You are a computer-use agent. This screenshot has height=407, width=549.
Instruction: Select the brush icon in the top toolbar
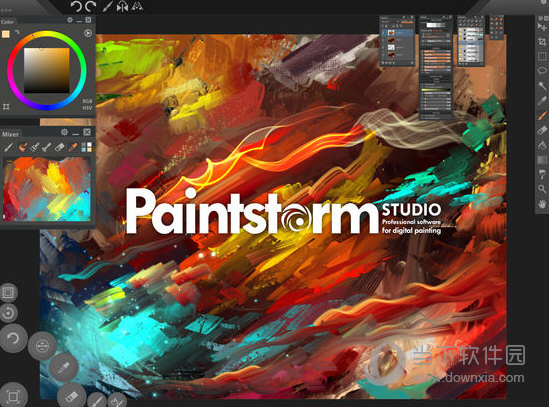(107, 7)
